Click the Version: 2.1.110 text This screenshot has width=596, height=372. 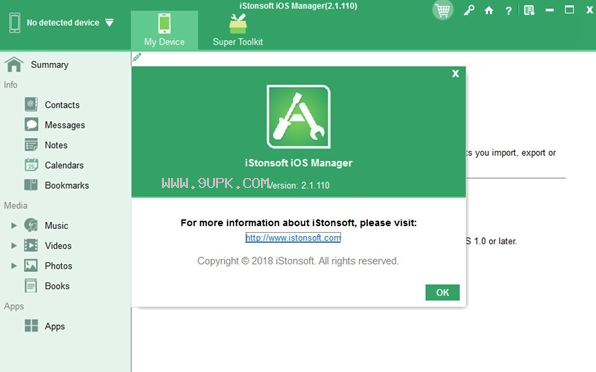coord(299,185)
